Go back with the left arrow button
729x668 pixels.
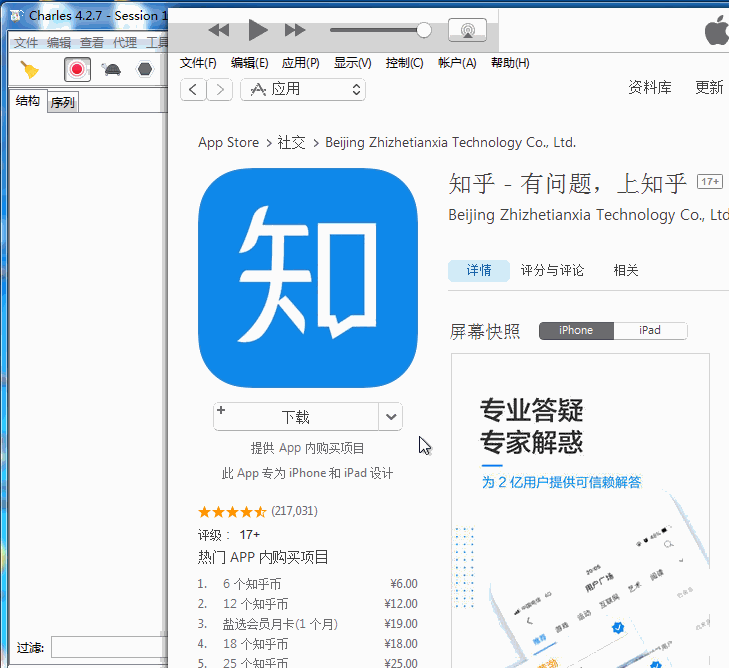tap(193, 89)
